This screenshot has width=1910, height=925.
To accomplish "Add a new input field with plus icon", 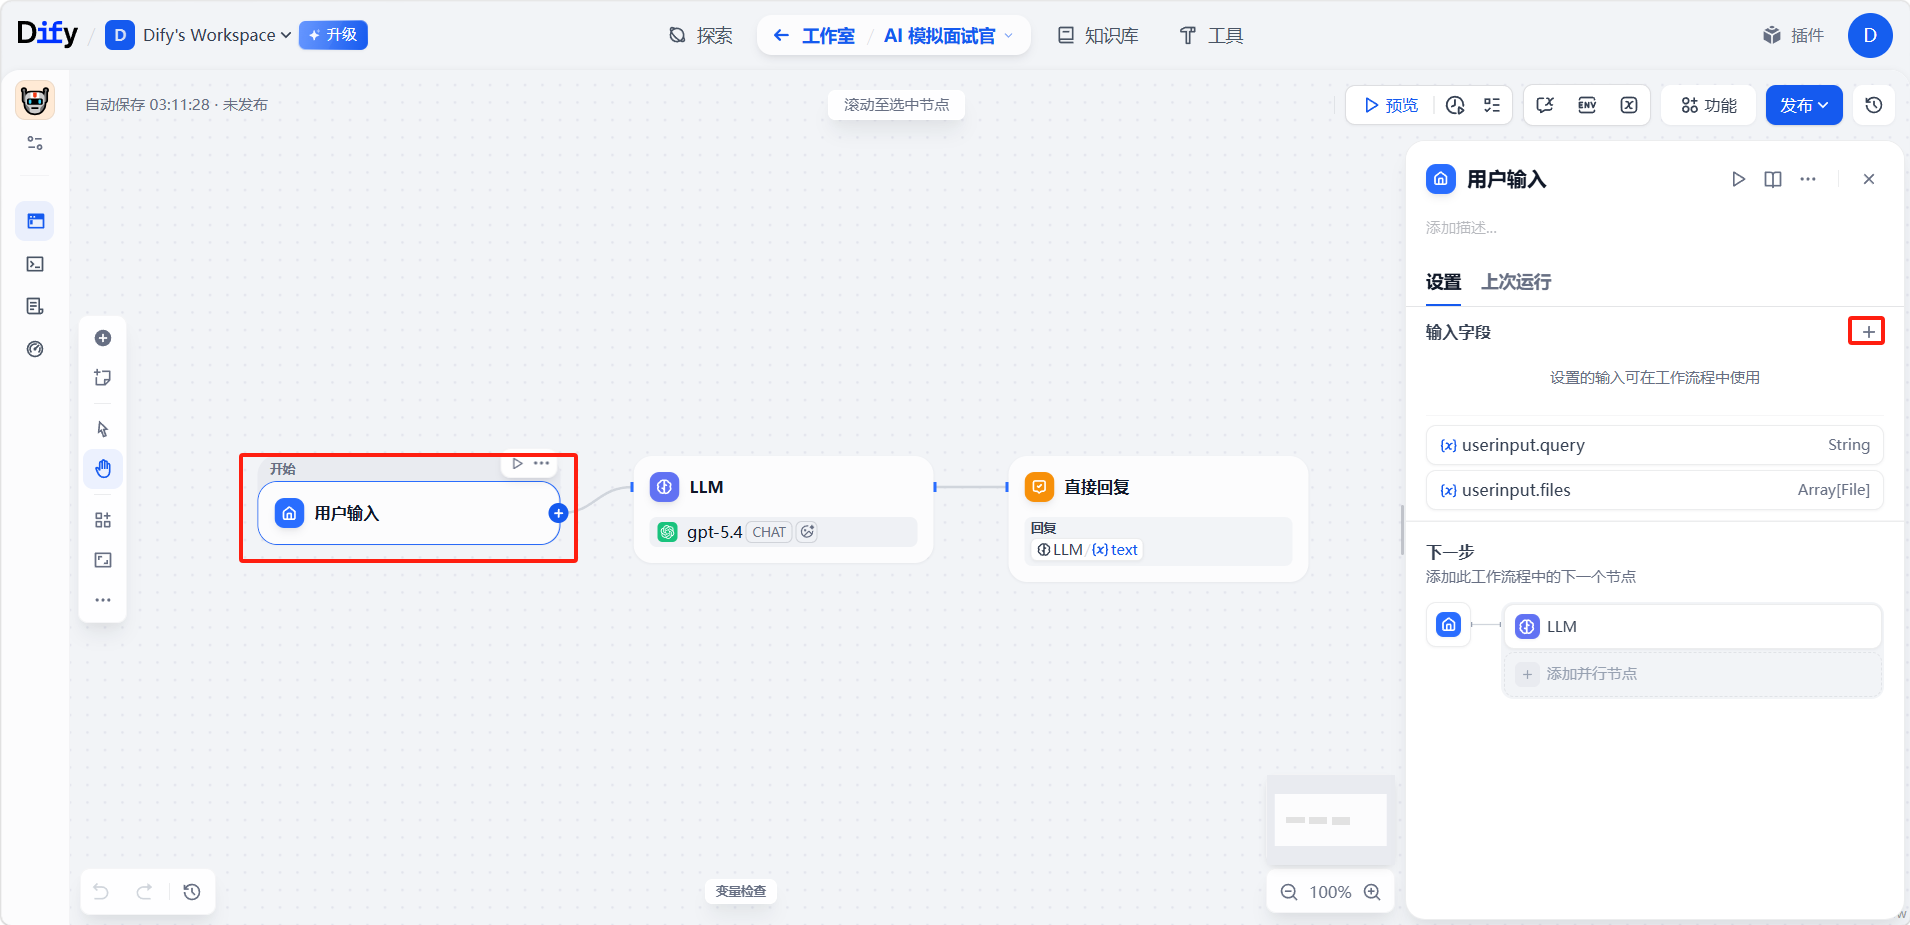I will pyautogui.click(x=1866, y=332).
